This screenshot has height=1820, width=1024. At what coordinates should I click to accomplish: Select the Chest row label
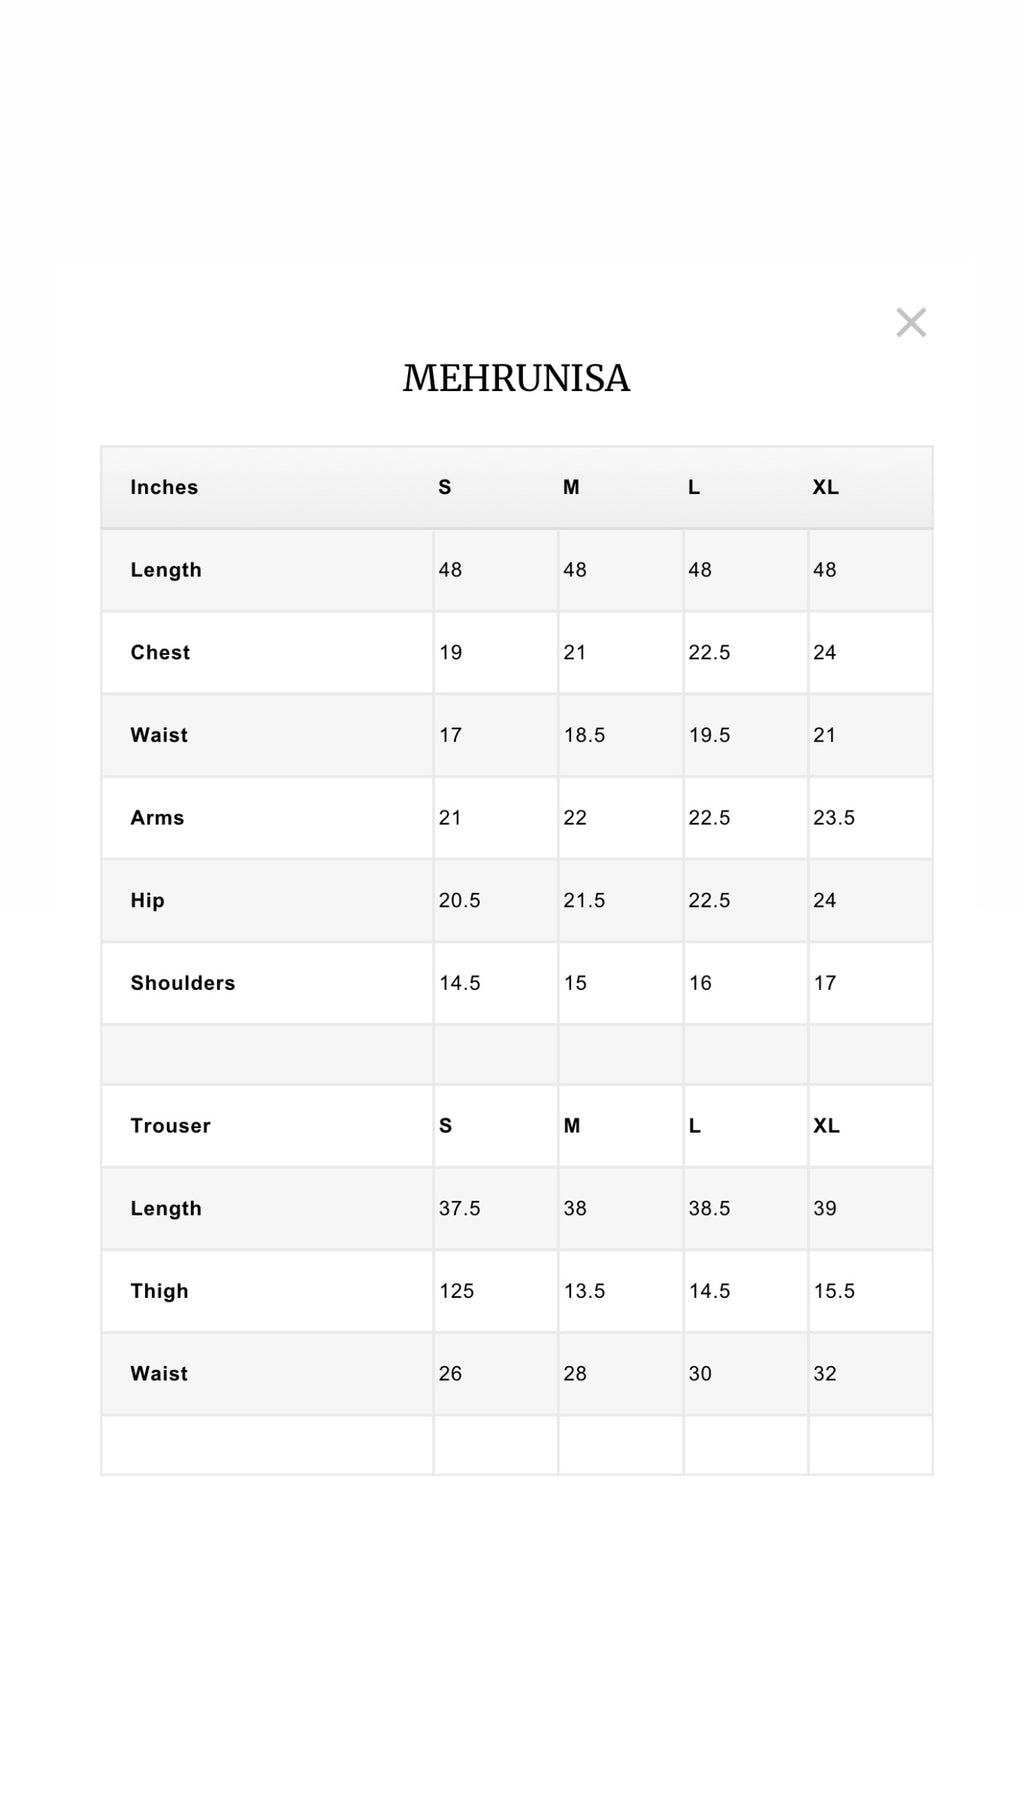(160, 652)
